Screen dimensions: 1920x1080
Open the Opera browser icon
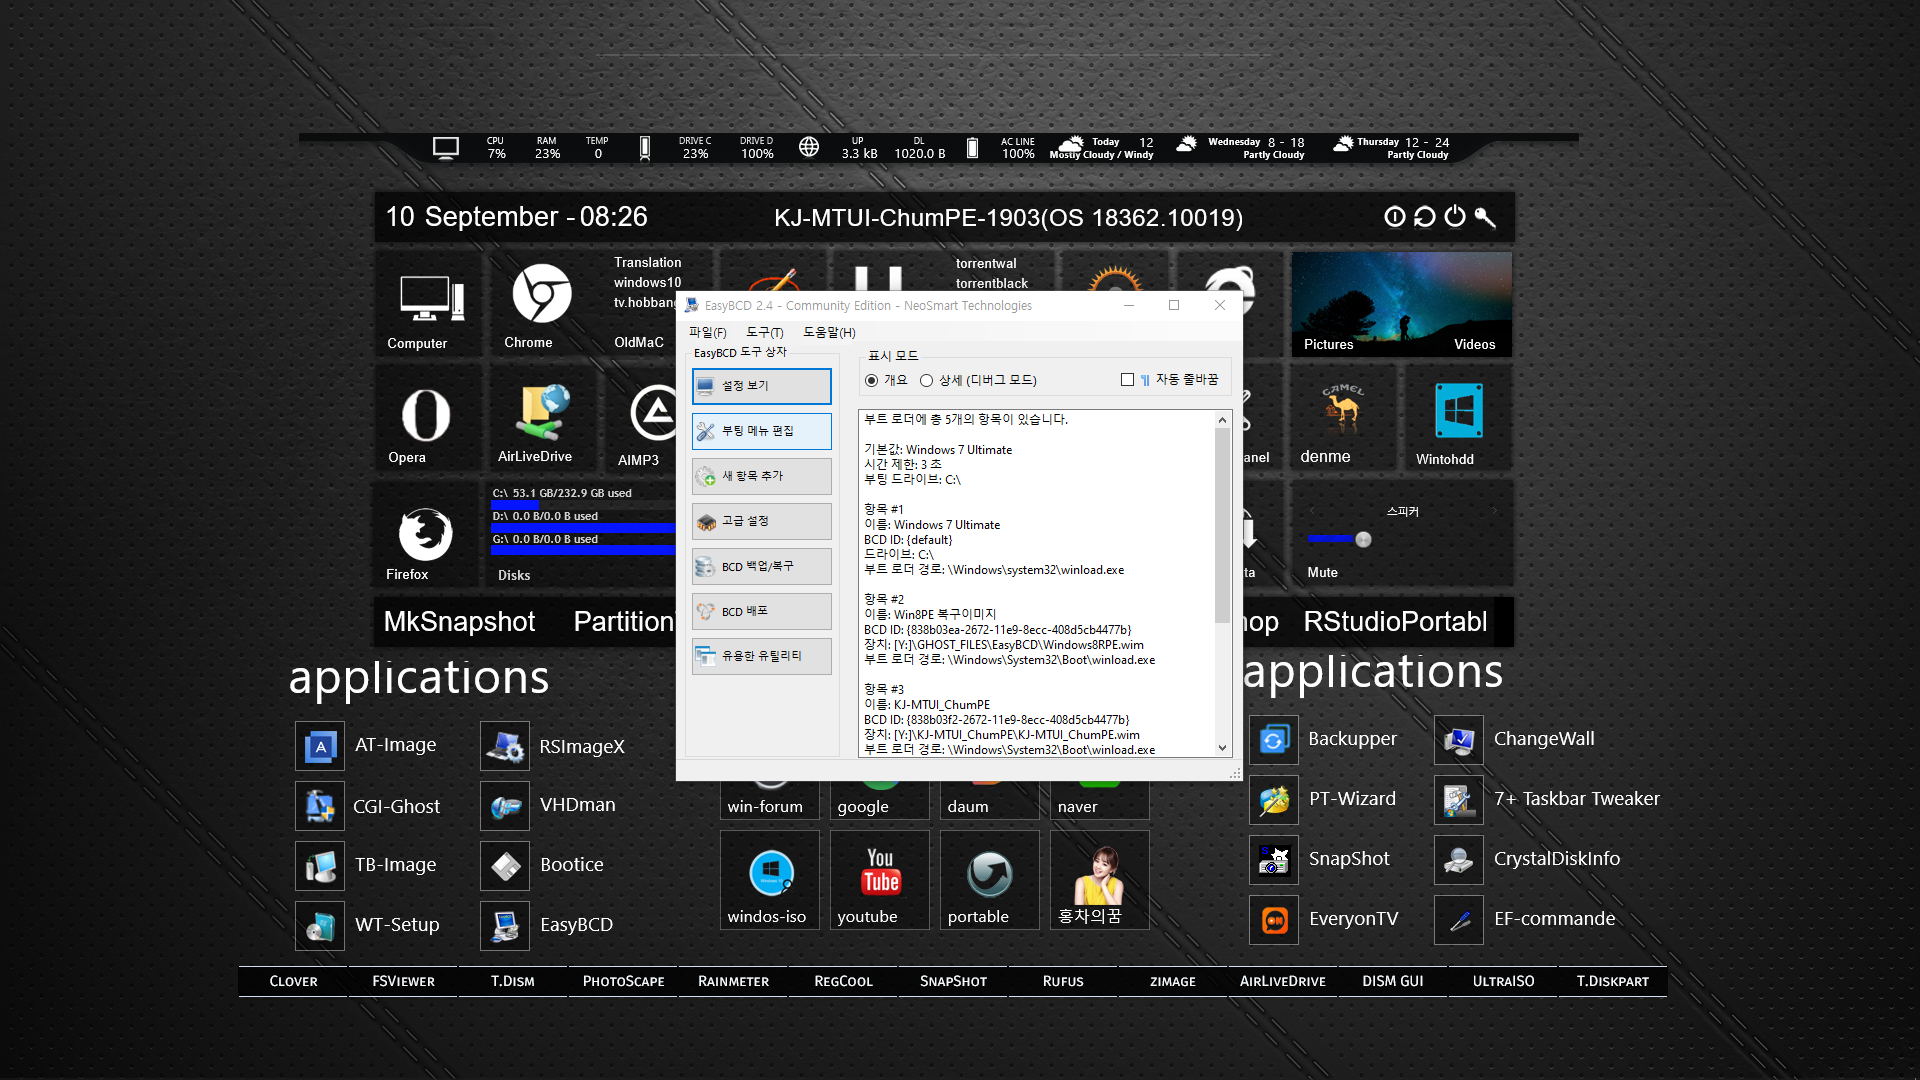tap(425, 415)
